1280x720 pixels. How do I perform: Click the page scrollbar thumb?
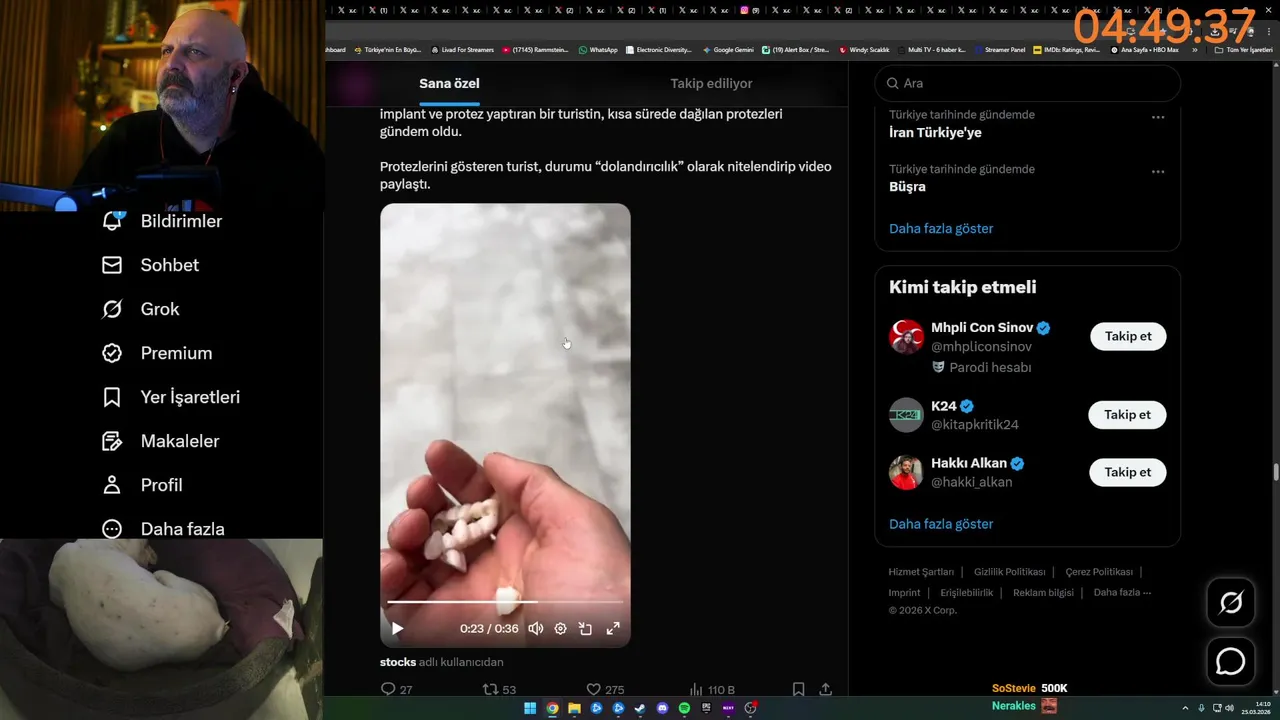tap(1275, 472)
